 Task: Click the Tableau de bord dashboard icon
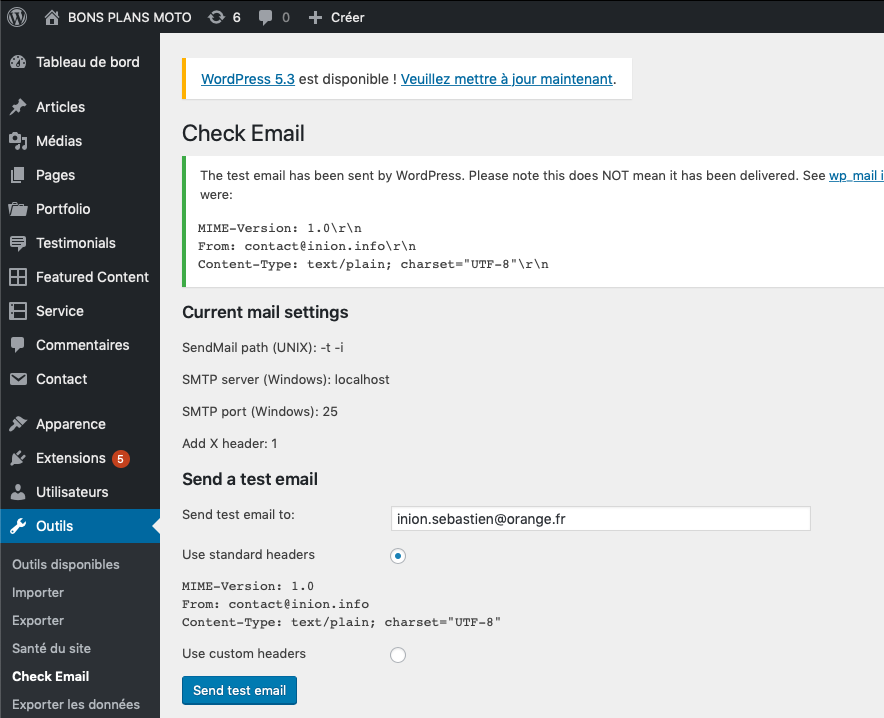click(x=18, y=62)
